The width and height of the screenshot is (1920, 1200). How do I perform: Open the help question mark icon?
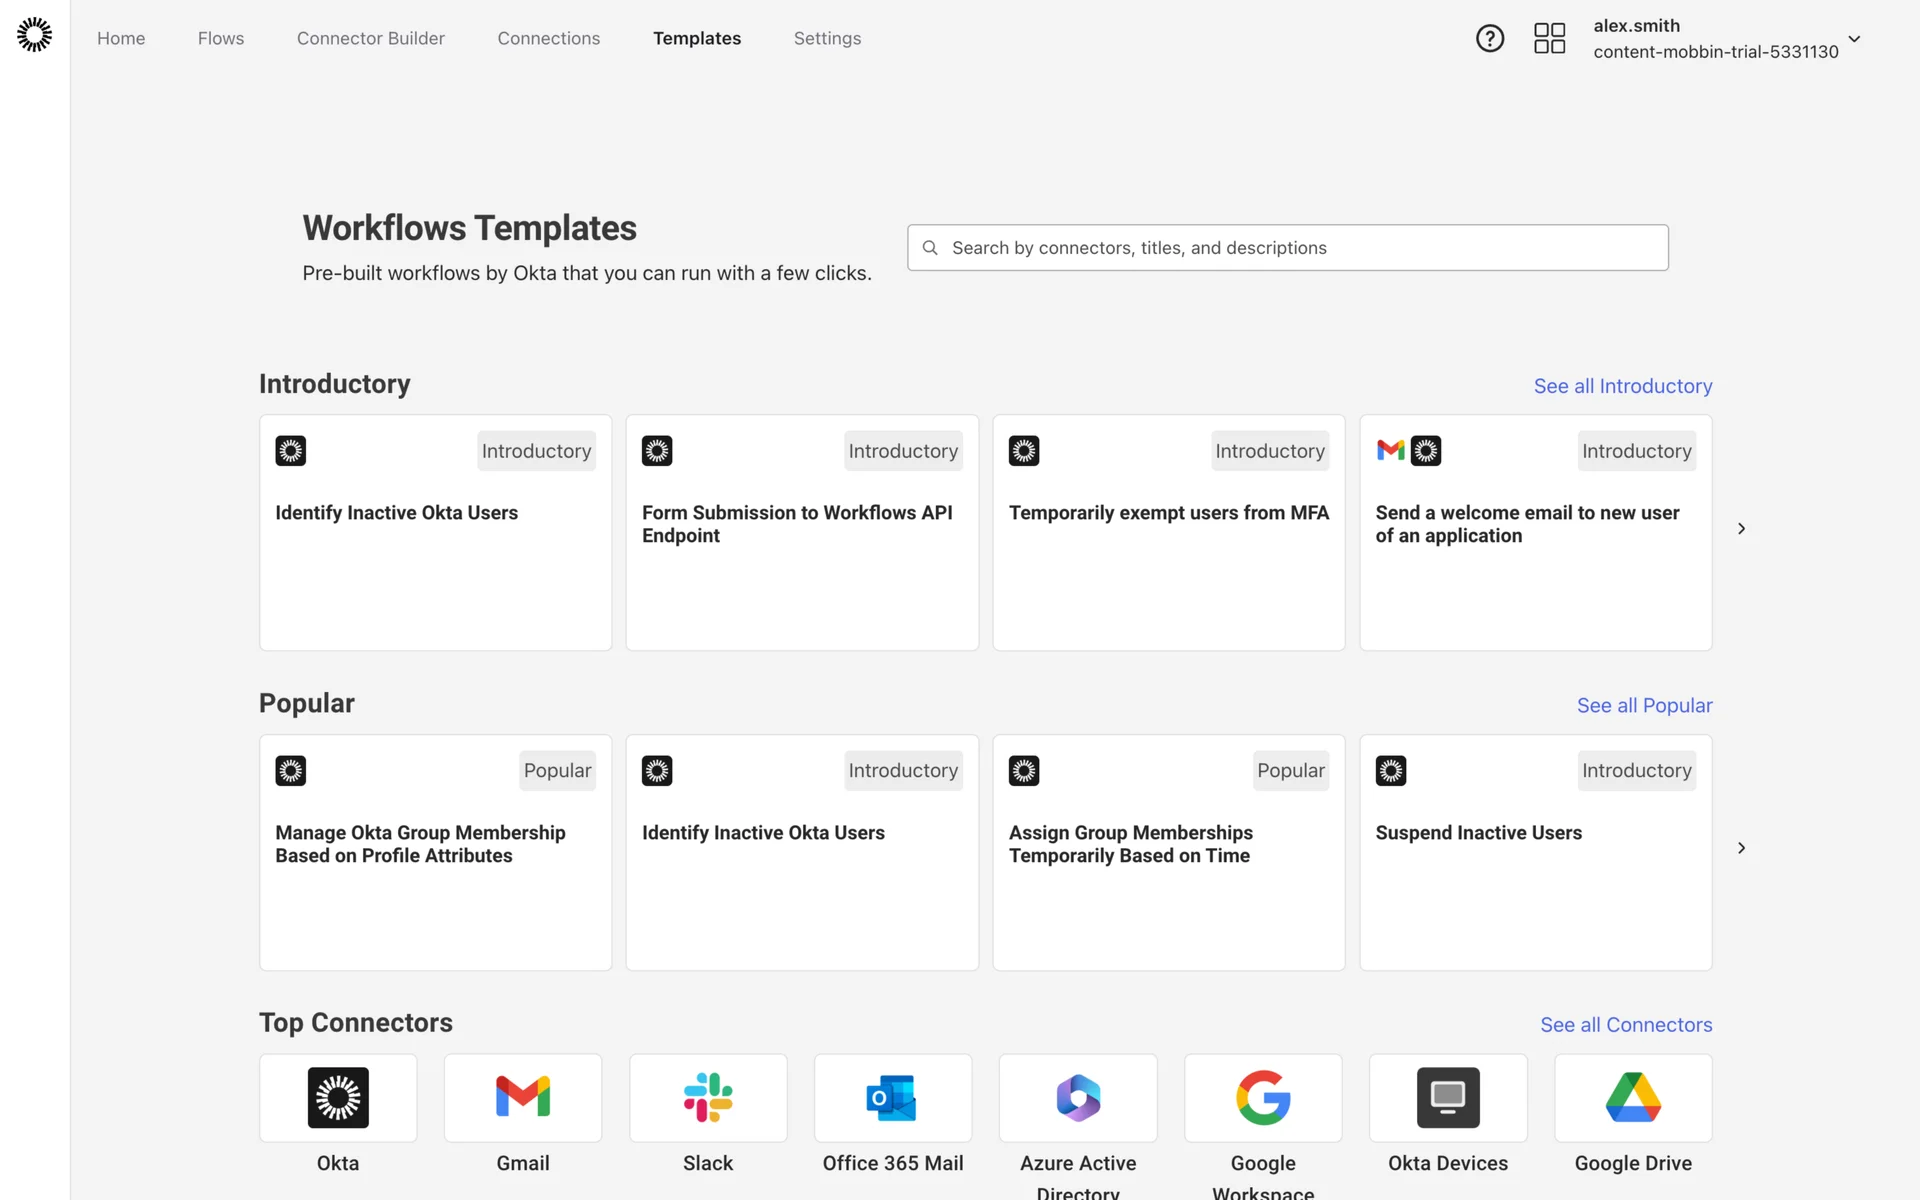(x=1489, y=38)
